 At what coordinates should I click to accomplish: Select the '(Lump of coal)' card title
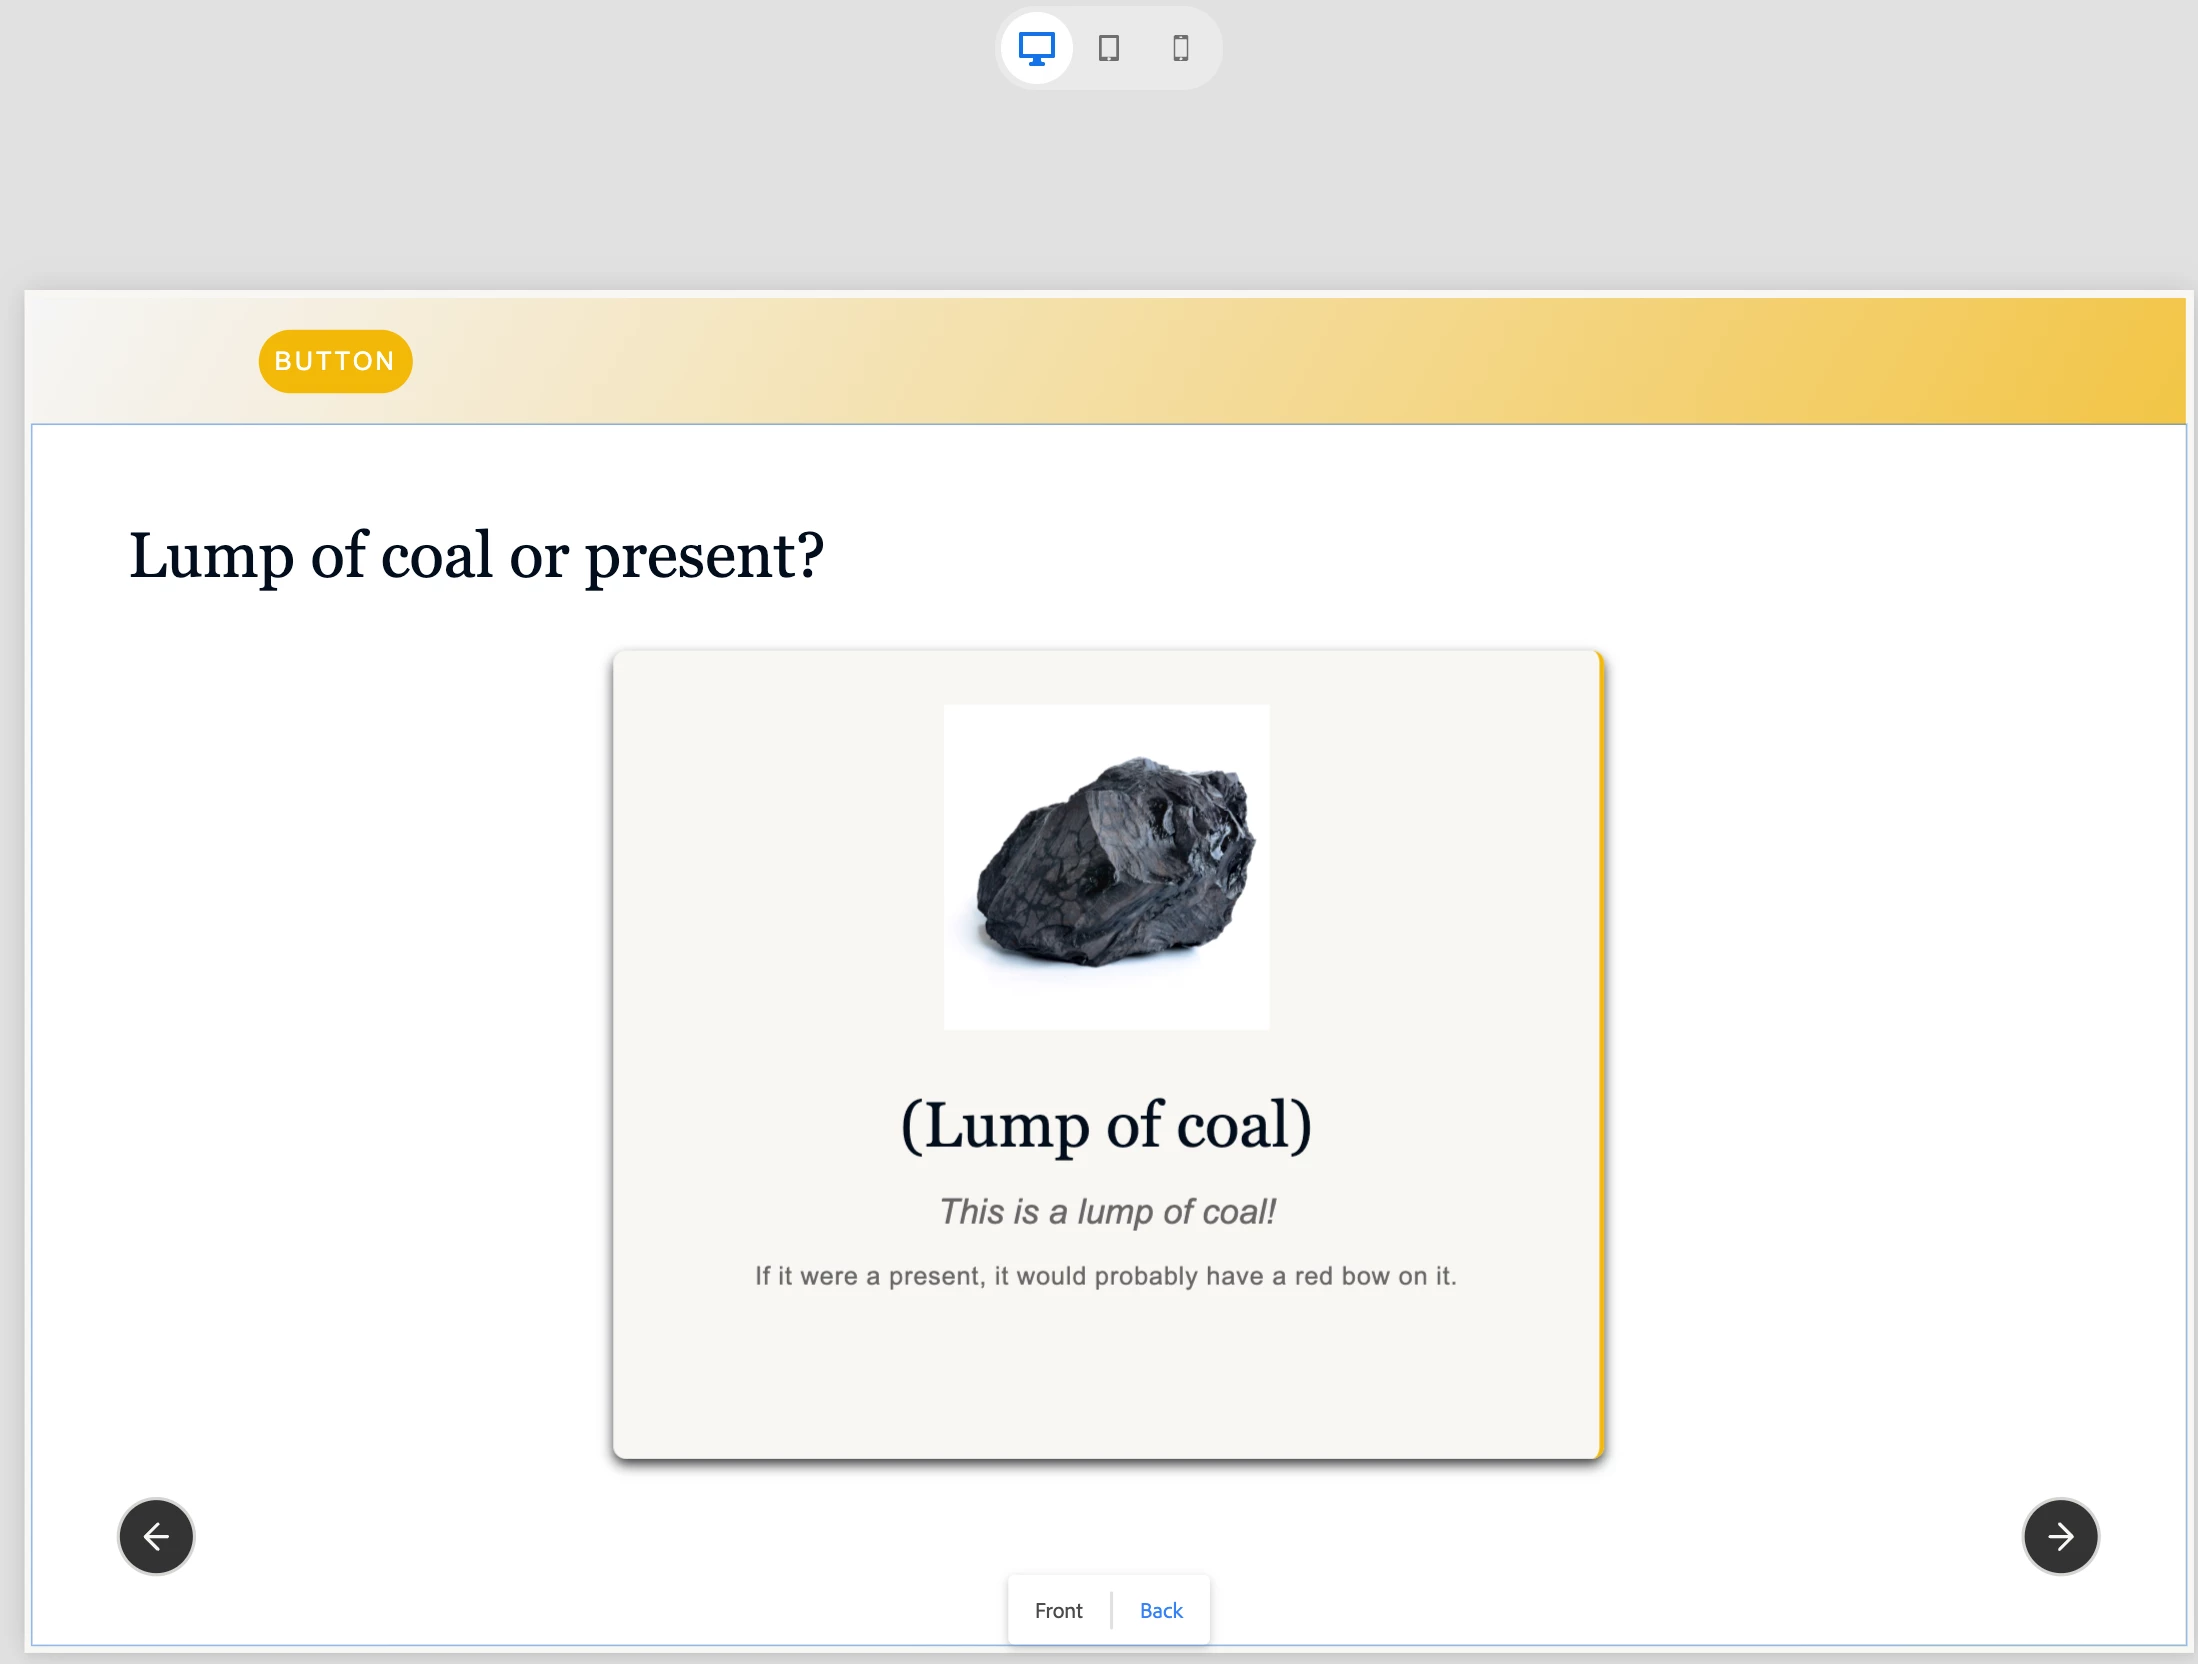(x=1106, y=1124)
